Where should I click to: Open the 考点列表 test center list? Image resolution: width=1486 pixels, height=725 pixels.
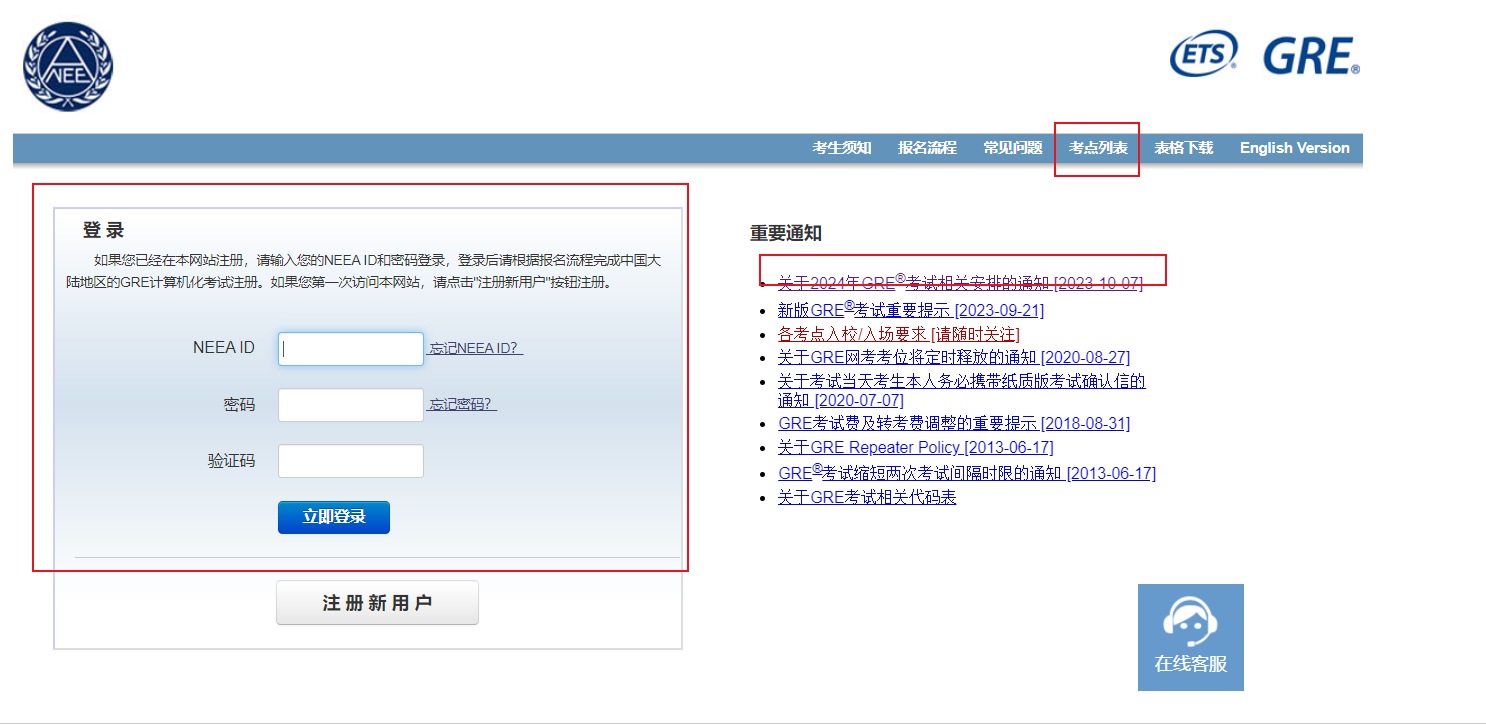[x=1098, y=148]
